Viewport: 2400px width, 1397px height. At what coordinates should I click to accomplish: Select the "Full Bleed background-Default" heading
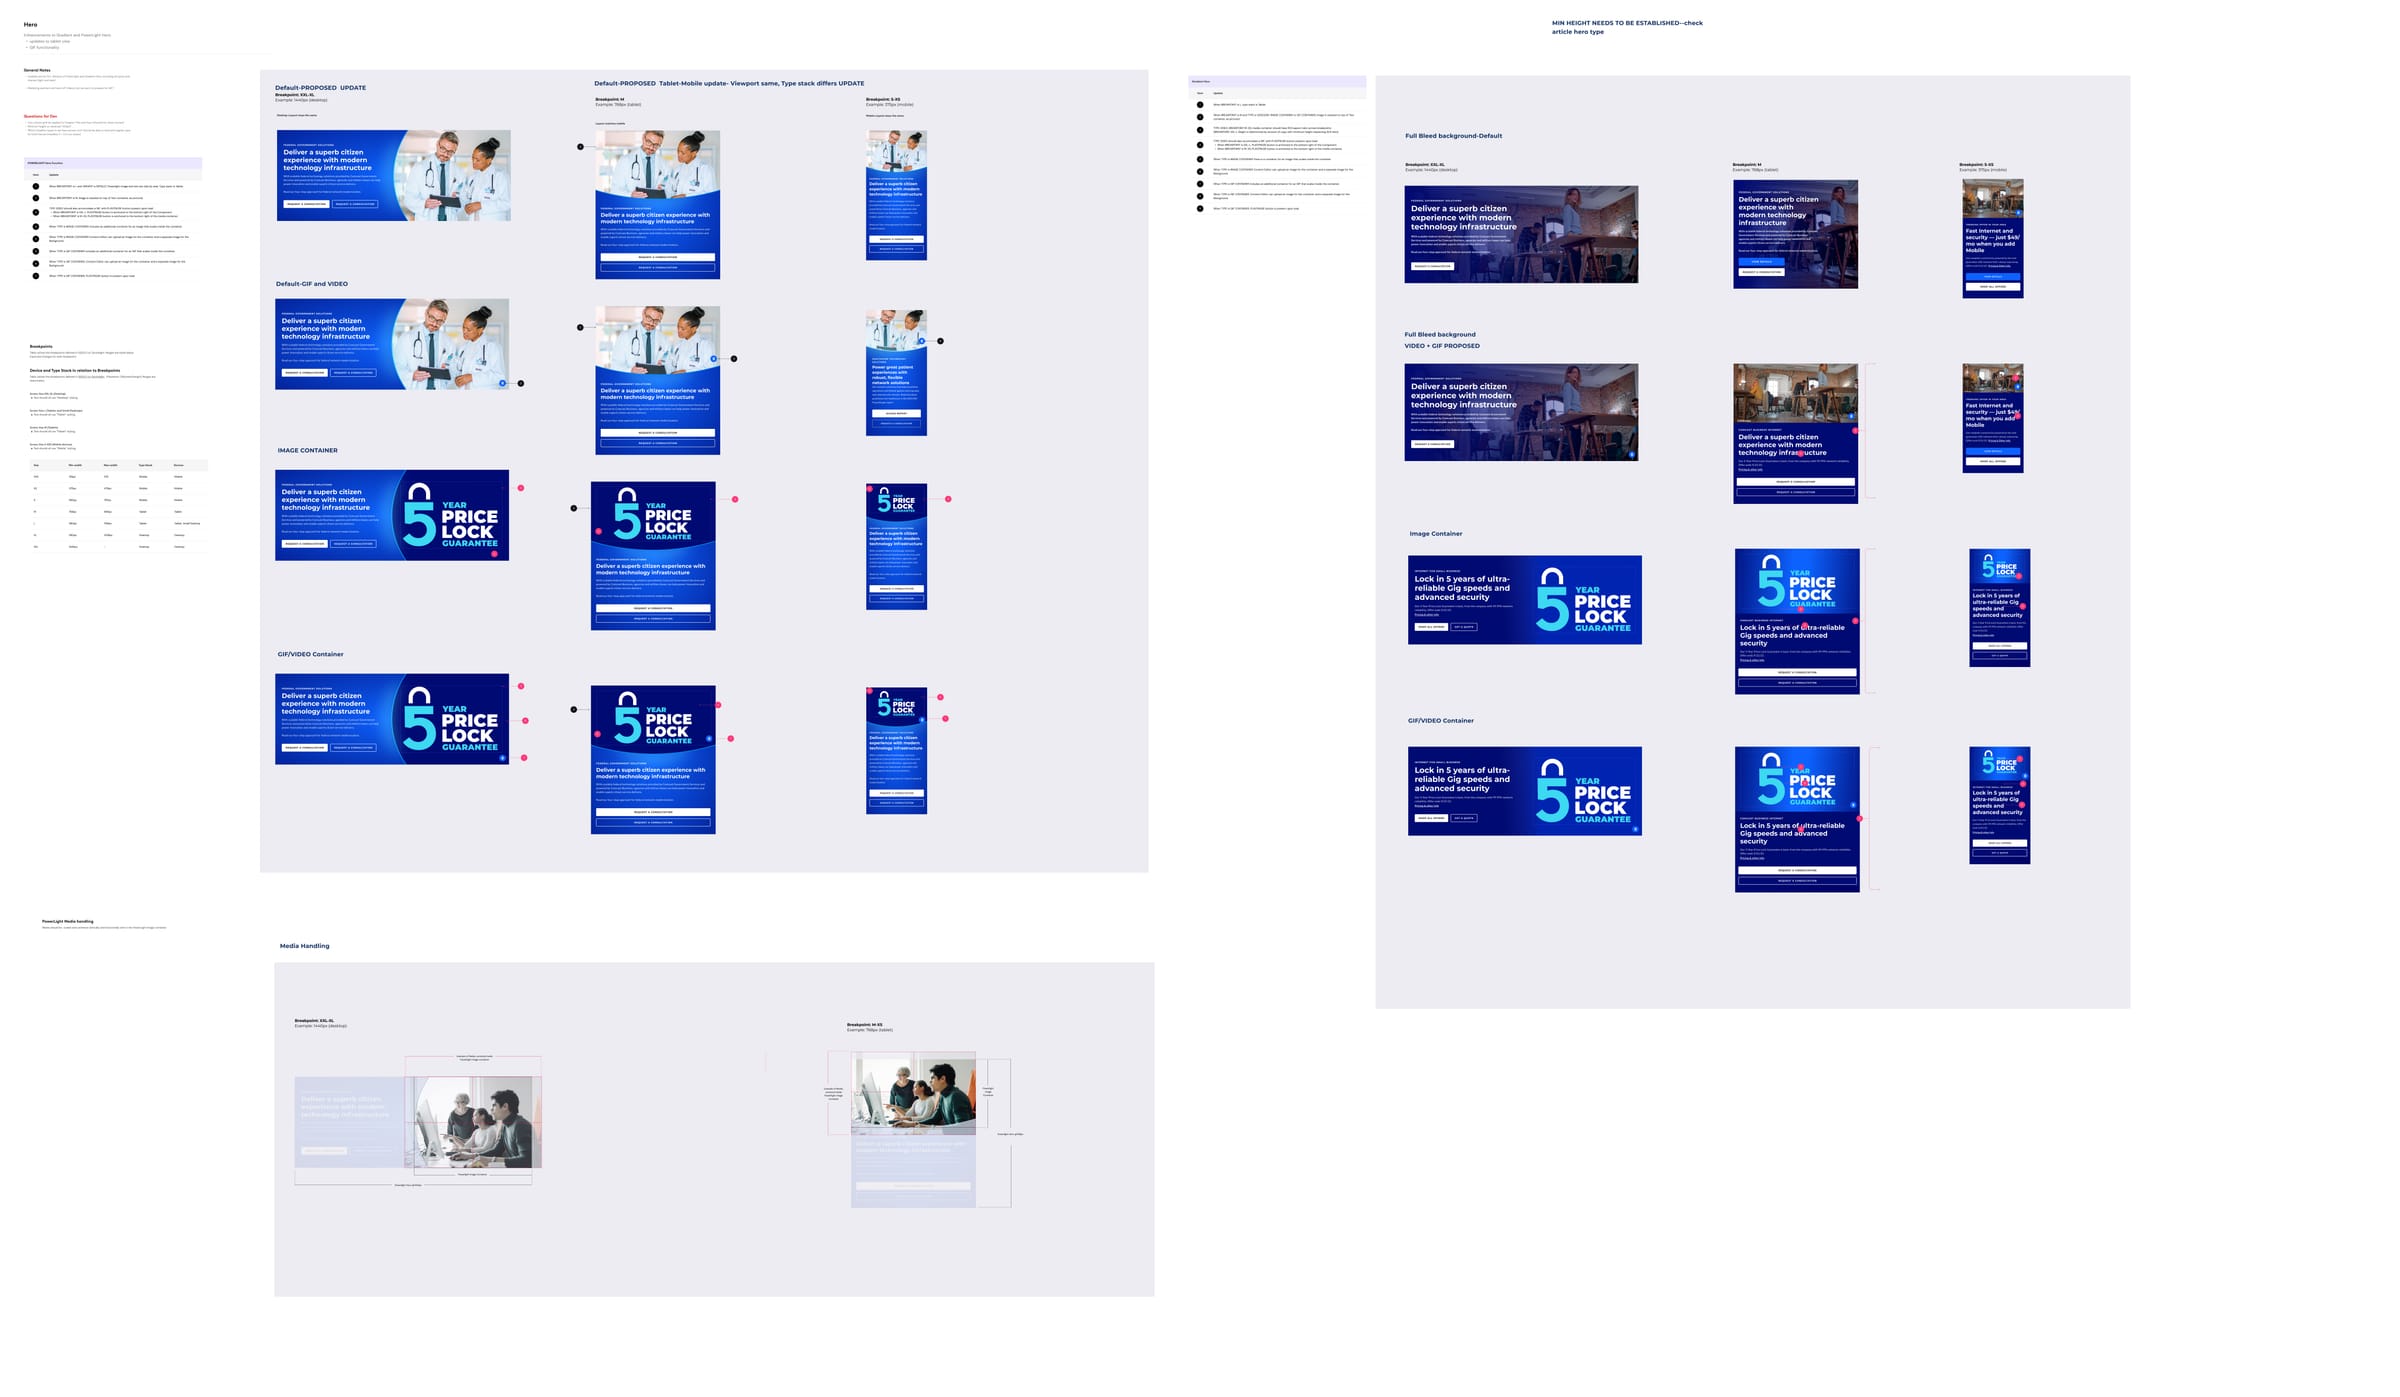(x=1453, y=136)
